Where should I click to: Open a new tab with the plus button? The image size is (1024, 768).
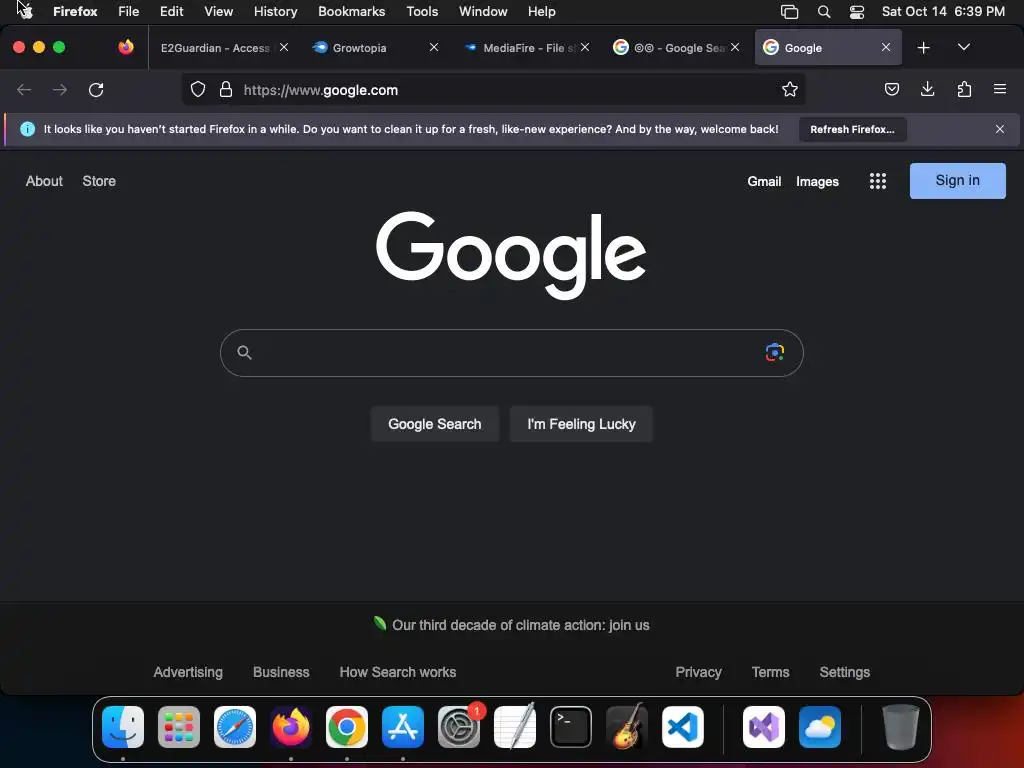[x=923, y=48]
